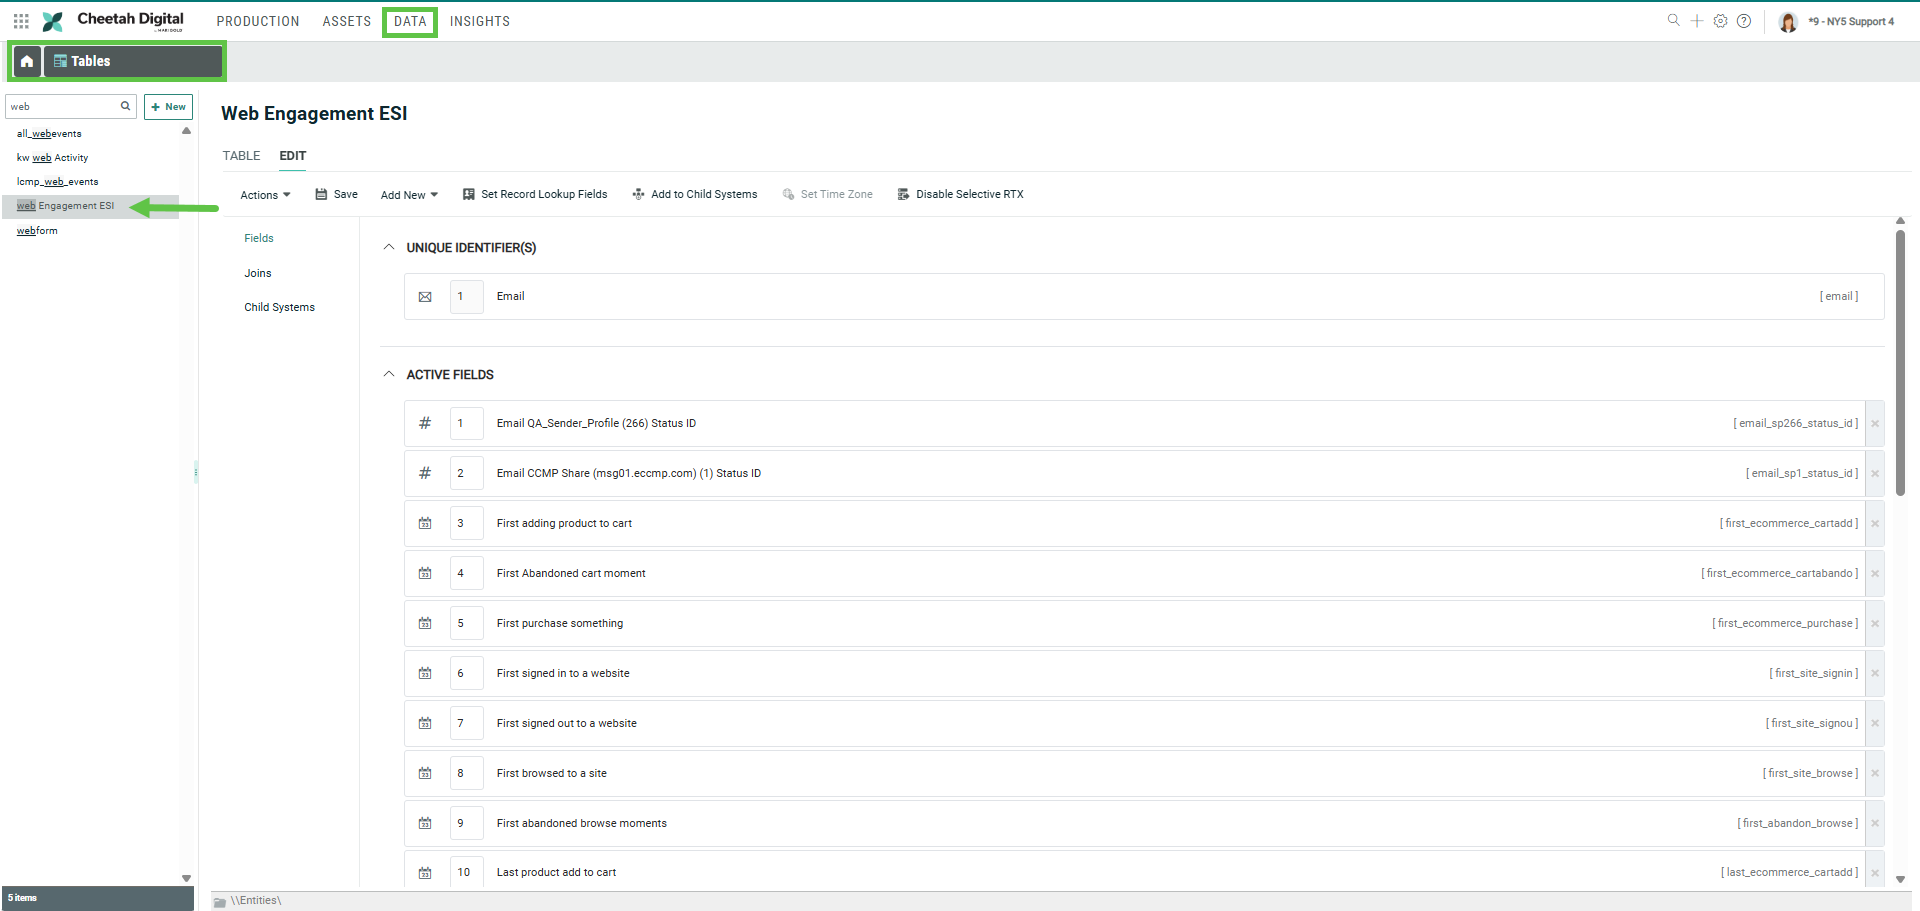Remove the First adding product to cart field

tap(1875, 524)
